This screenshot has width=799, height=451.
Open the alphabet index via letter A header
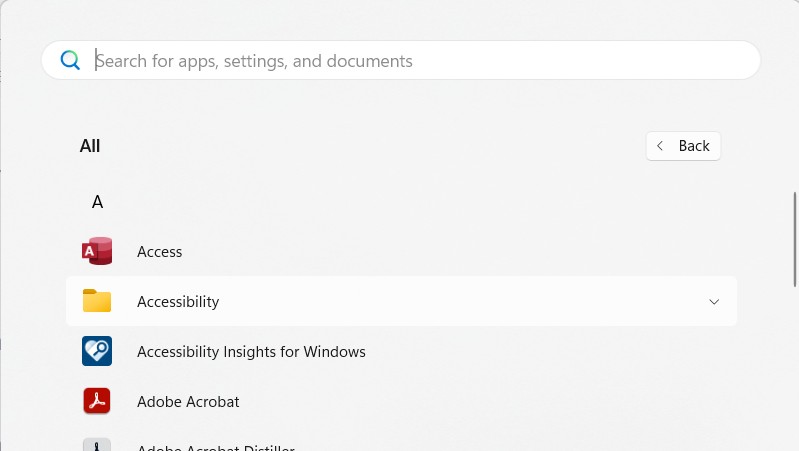(x=97, y=202)
